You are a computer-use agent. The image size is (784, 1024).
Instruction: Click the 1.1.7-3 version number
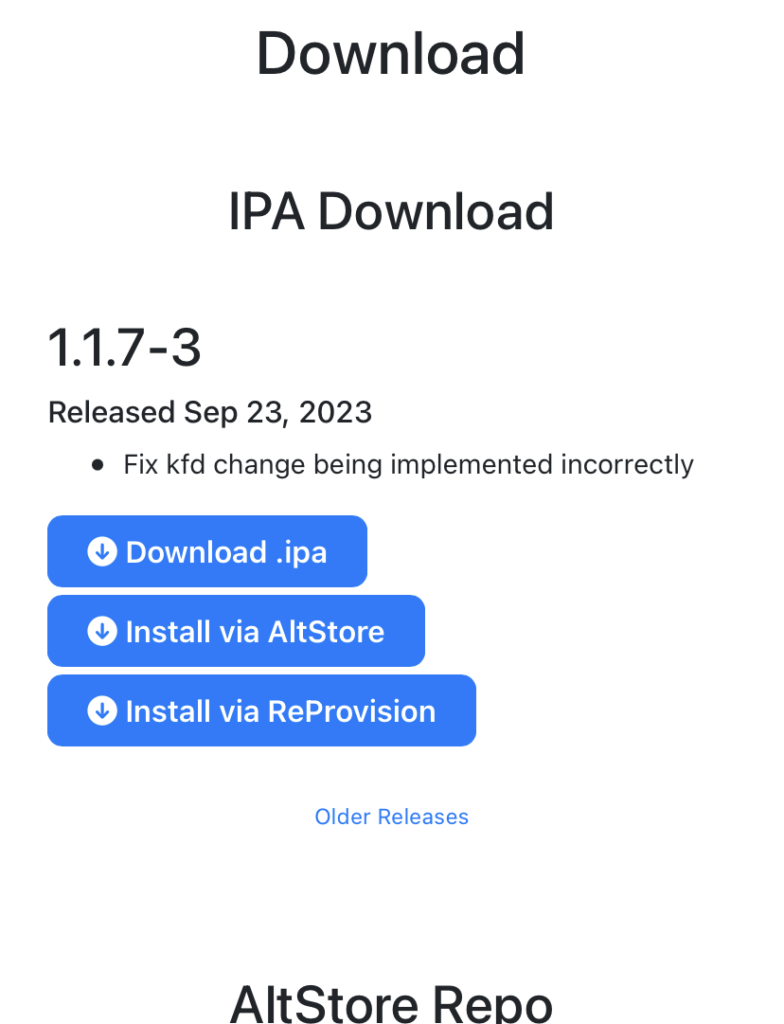pos(125,348)
